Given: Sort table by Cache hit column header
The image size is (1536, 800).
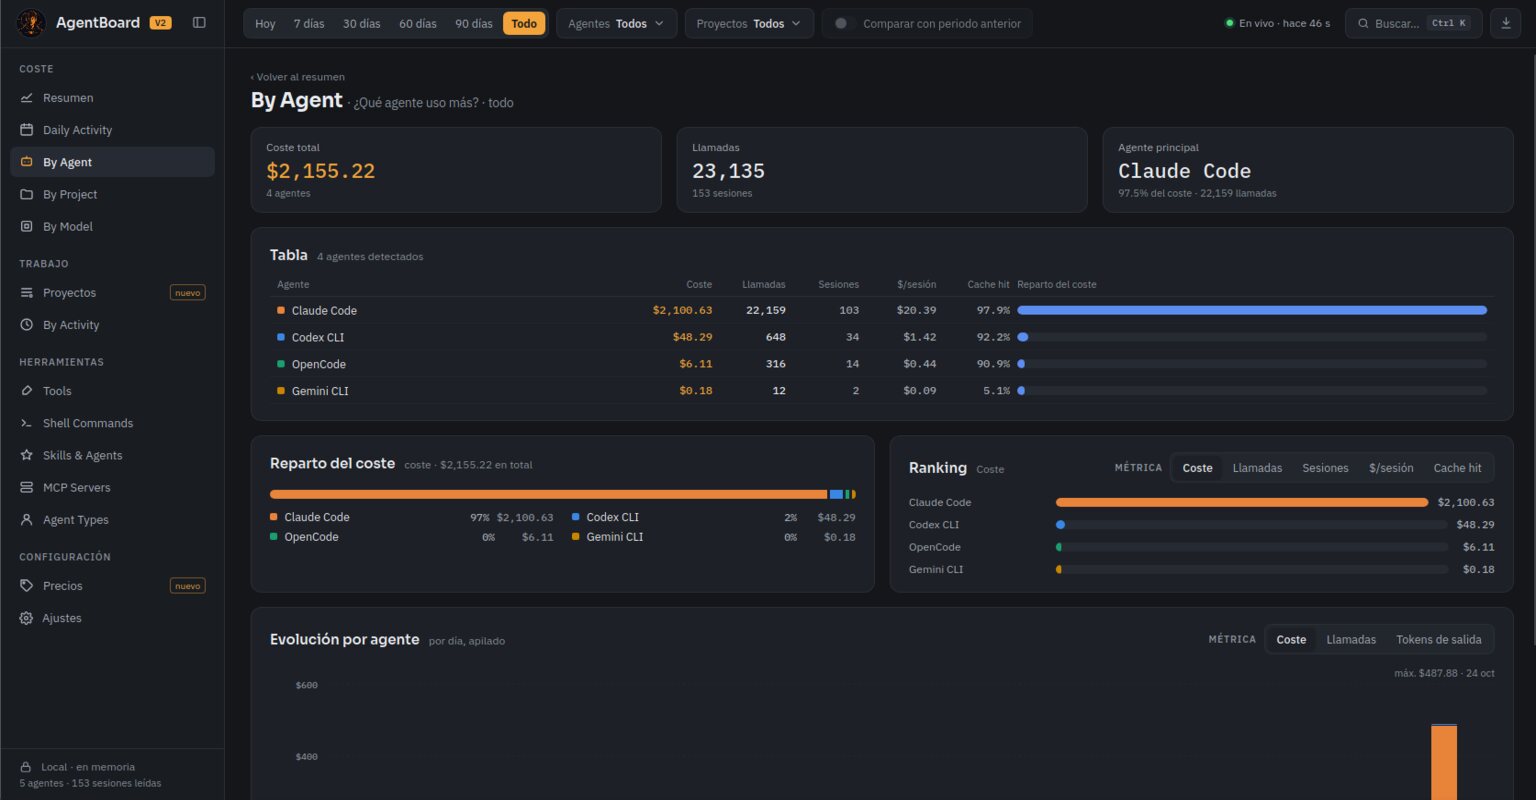Looking at the screenshot, I should click(988, 284).
